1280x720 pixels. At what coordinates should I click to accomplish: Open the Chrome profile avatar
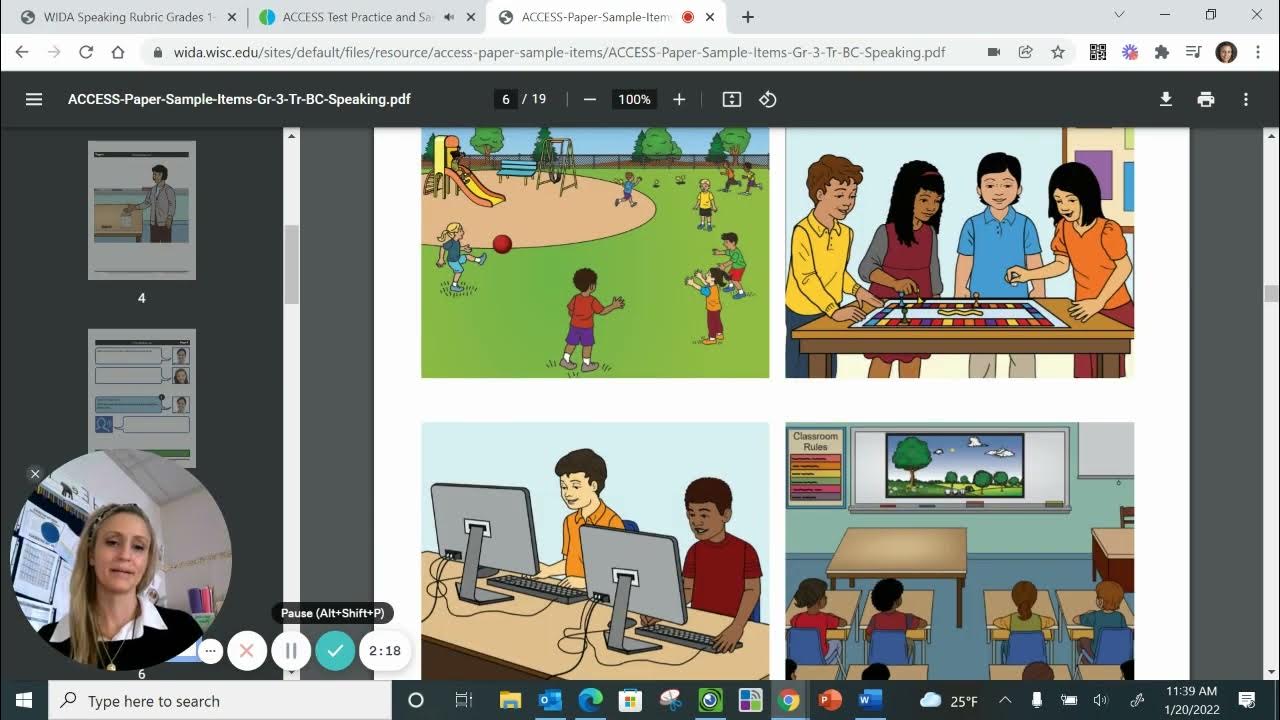click(1226, 52)
